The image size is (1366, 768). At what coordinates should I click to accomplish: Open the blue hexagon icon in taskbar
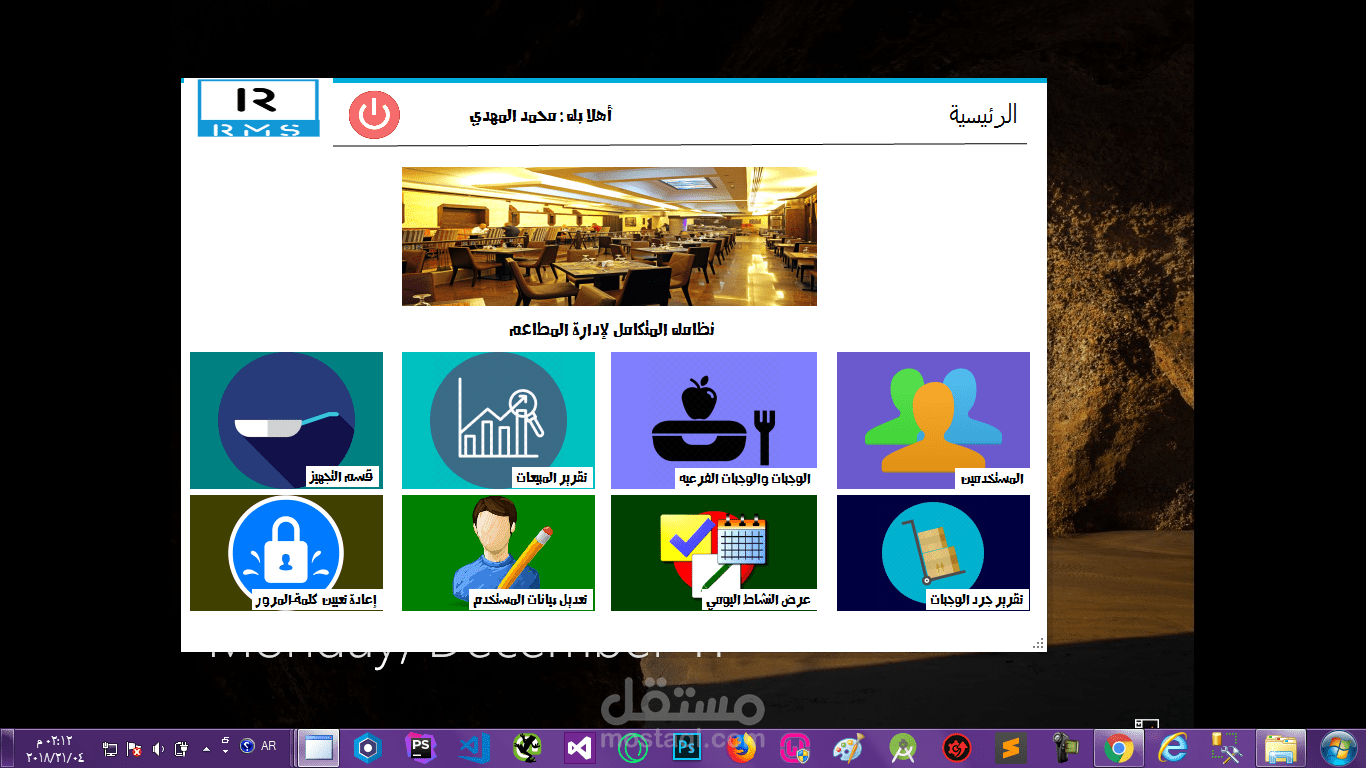click(369, 748)
